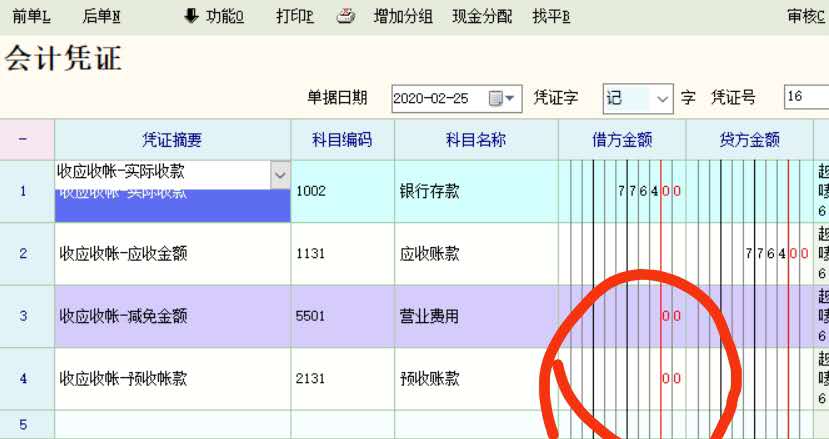Expand the 凭证摘要 dropdown arrow in row 1

(x=279, y=175)
